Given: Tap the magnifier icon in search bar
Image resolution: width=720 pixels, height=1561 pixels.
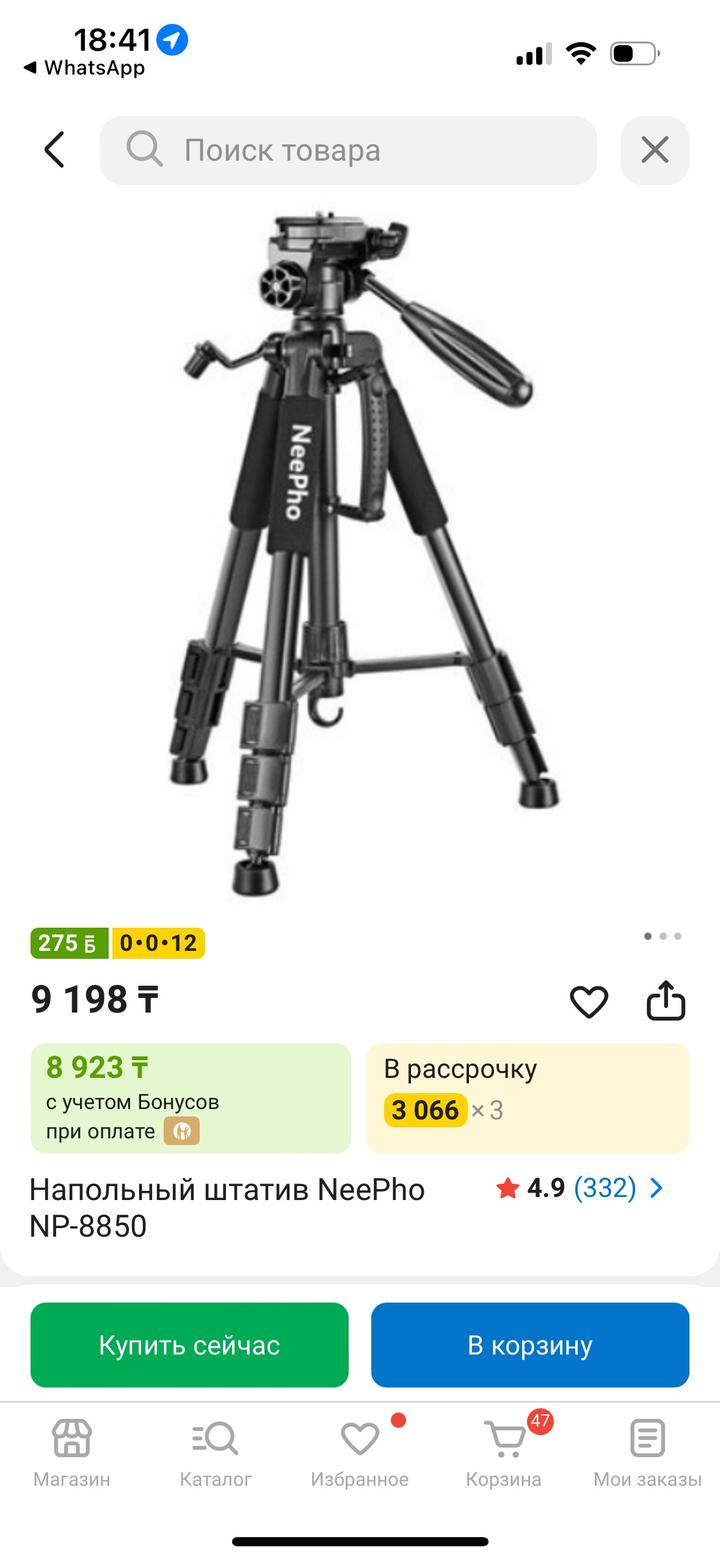Looking at the screenshot, I should [x=144, y=150].
